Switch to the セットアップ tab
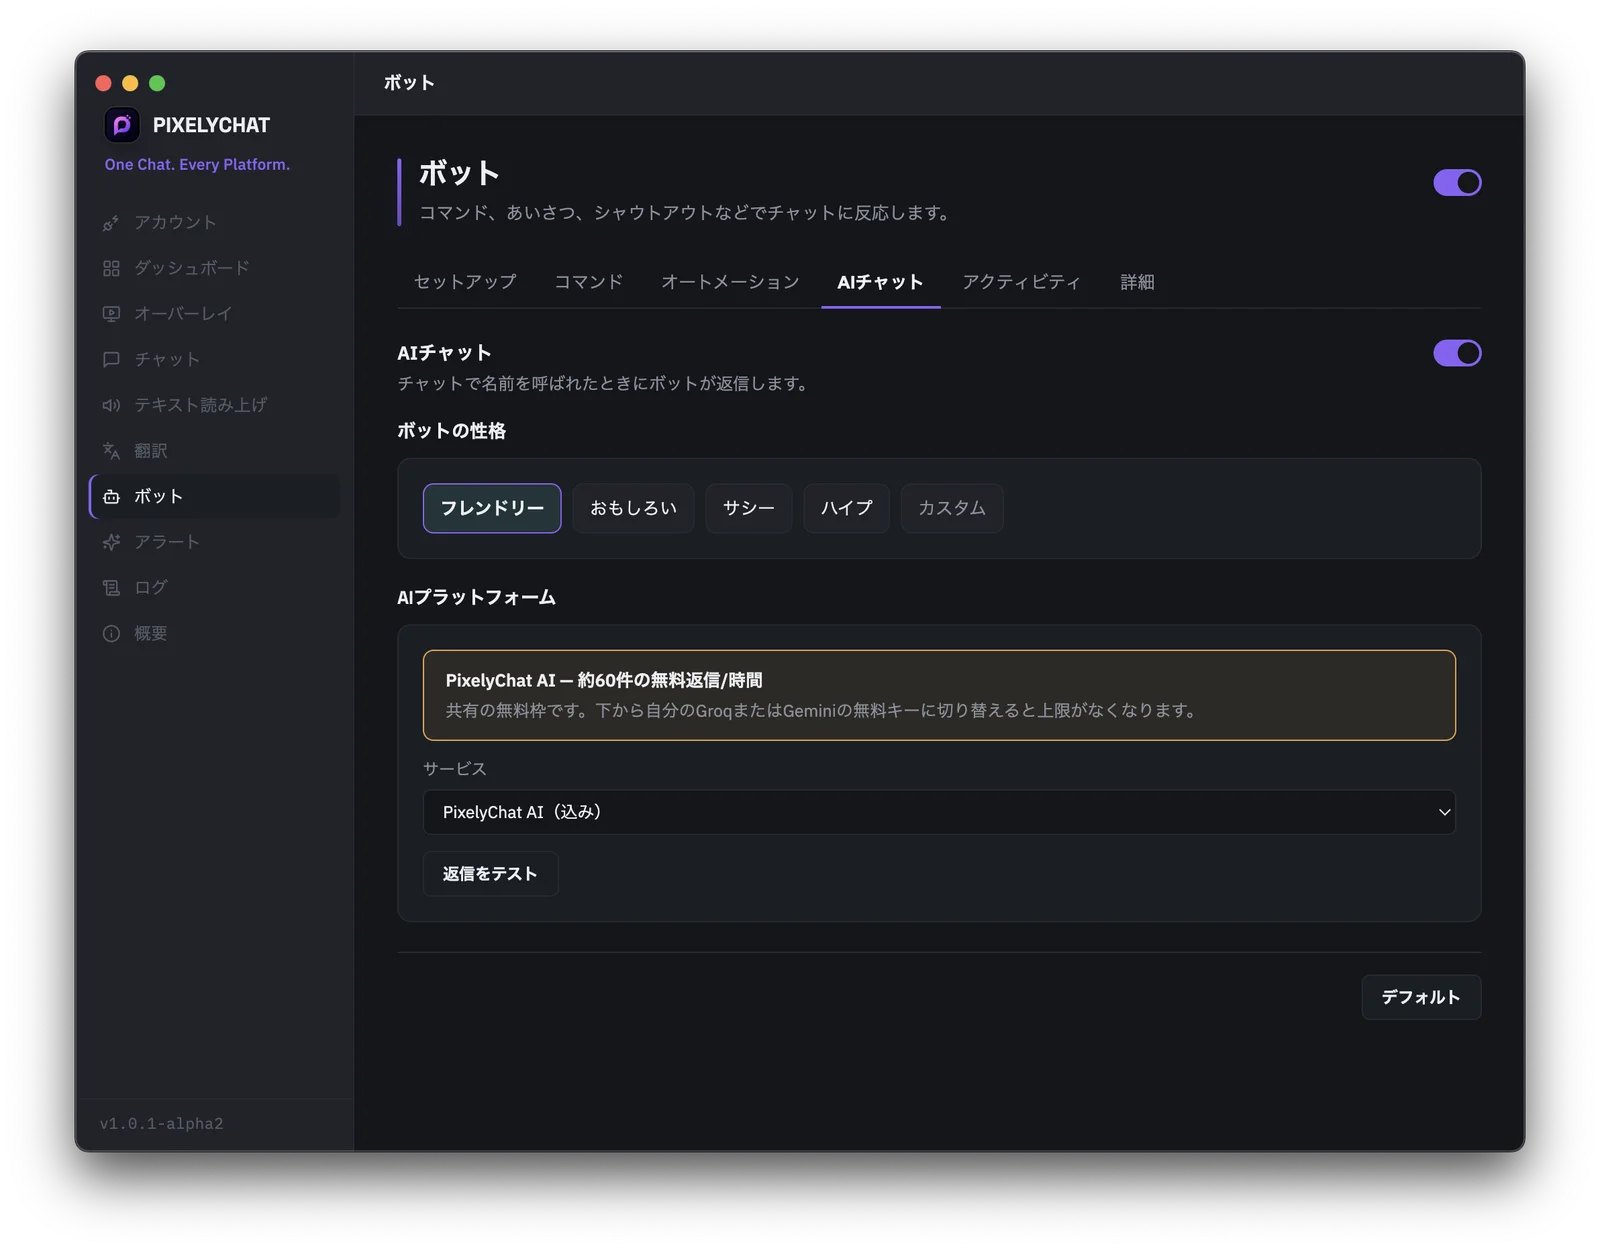 465,282
